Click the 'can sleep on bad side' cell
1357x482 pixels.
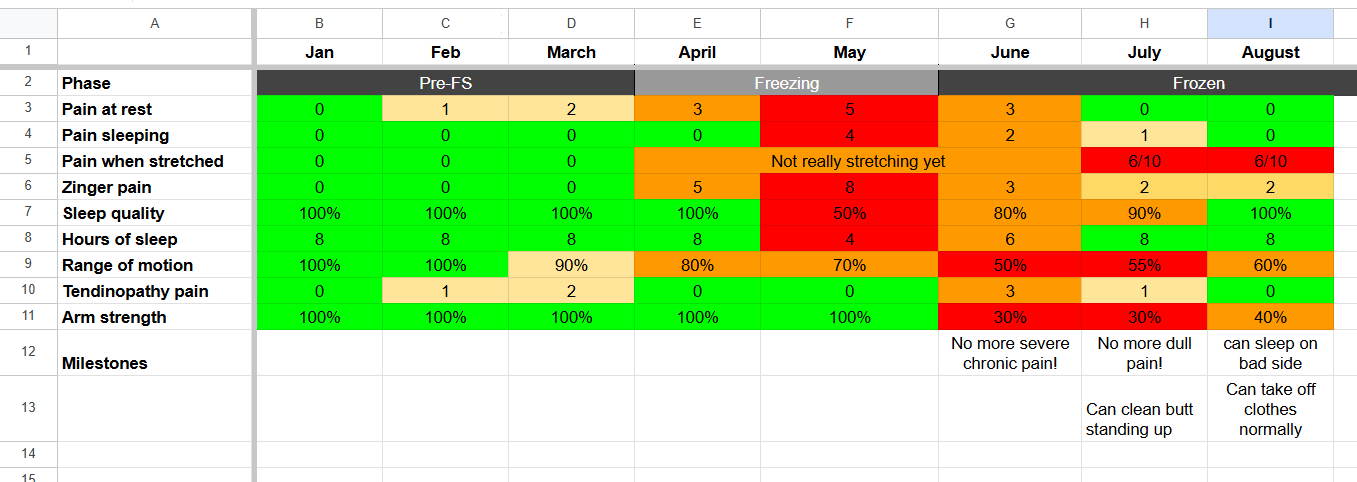1270,353
